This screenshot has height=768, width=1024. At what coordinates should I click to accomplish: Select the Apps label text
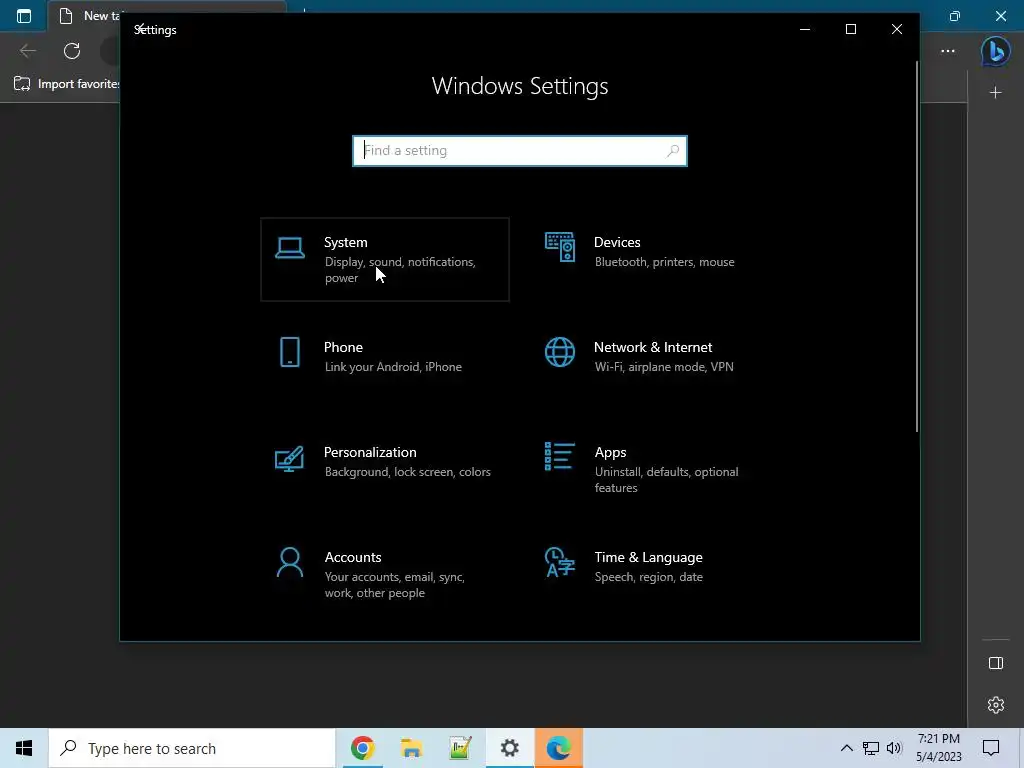611,452
